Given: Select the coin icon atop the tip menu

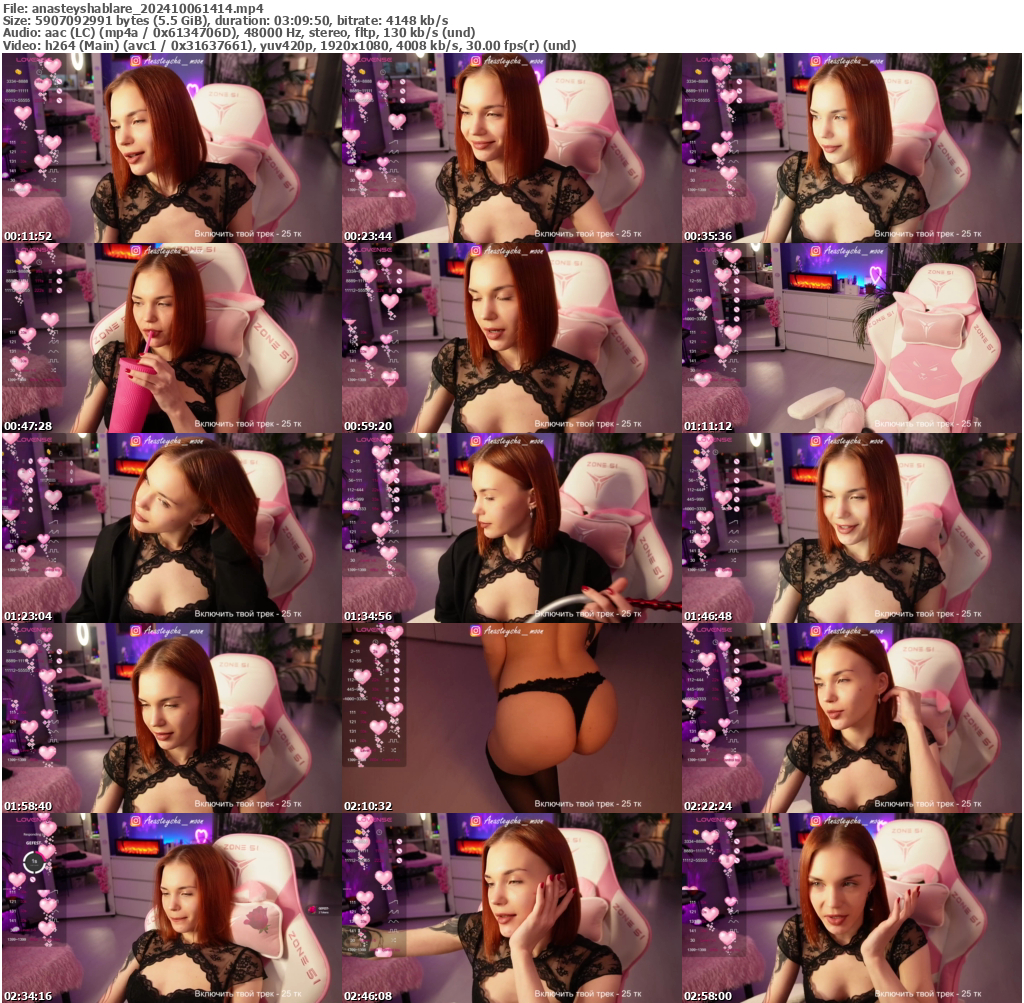Looking at the screenshot, I should pos(18,72).
